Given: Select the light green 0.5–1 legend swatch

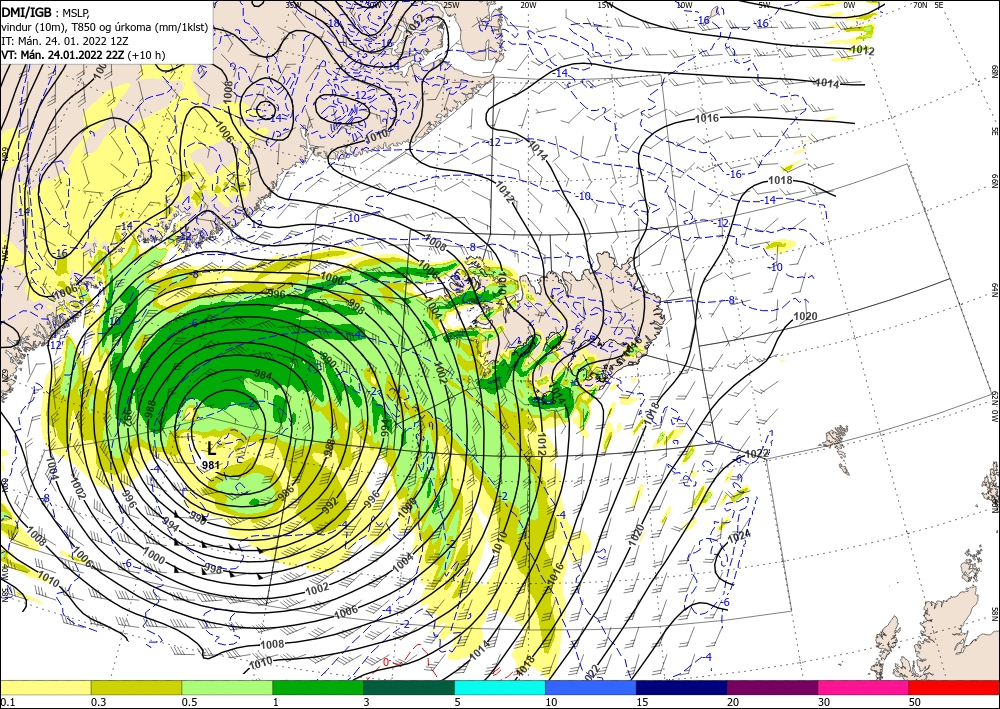Looking at the screenshot, I should point(227,687).
